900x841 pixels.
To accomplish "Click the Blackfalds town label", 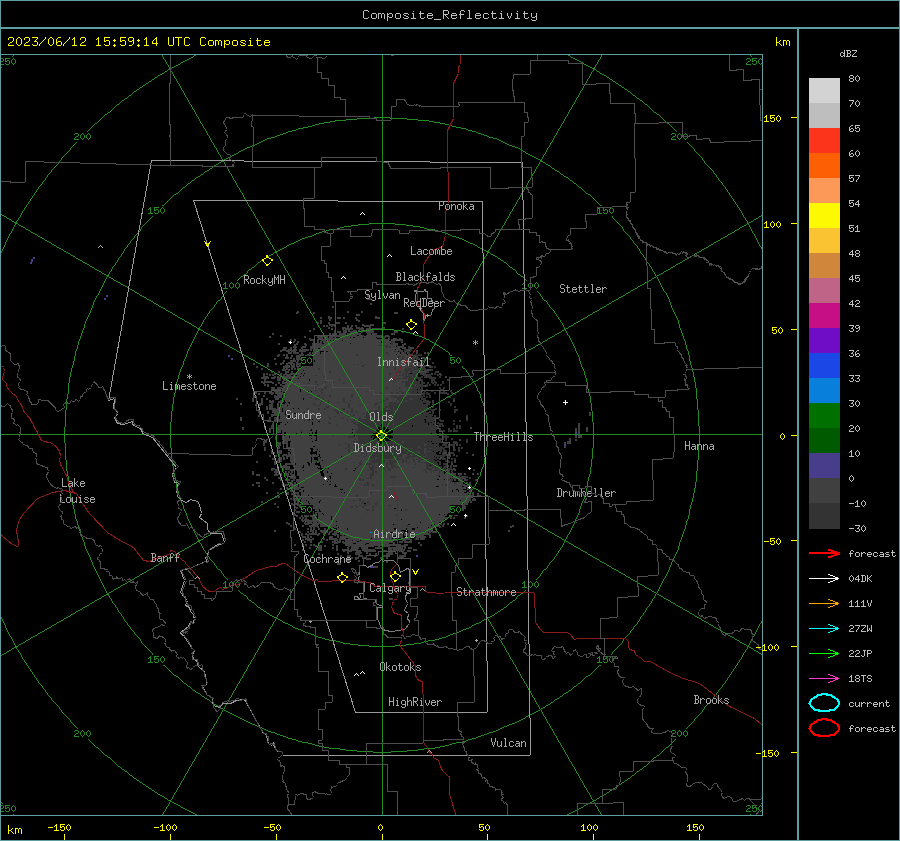I will [425, 277].
